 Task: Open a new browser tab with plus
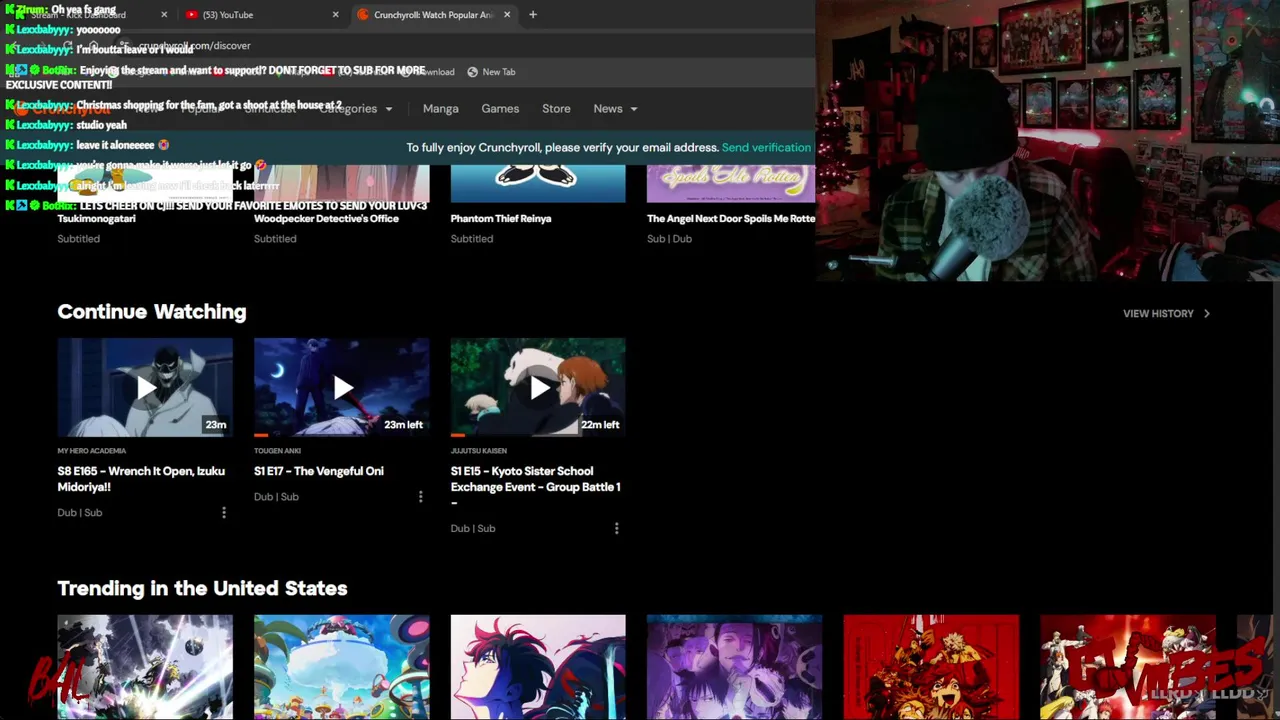click(x=533, y=15)
